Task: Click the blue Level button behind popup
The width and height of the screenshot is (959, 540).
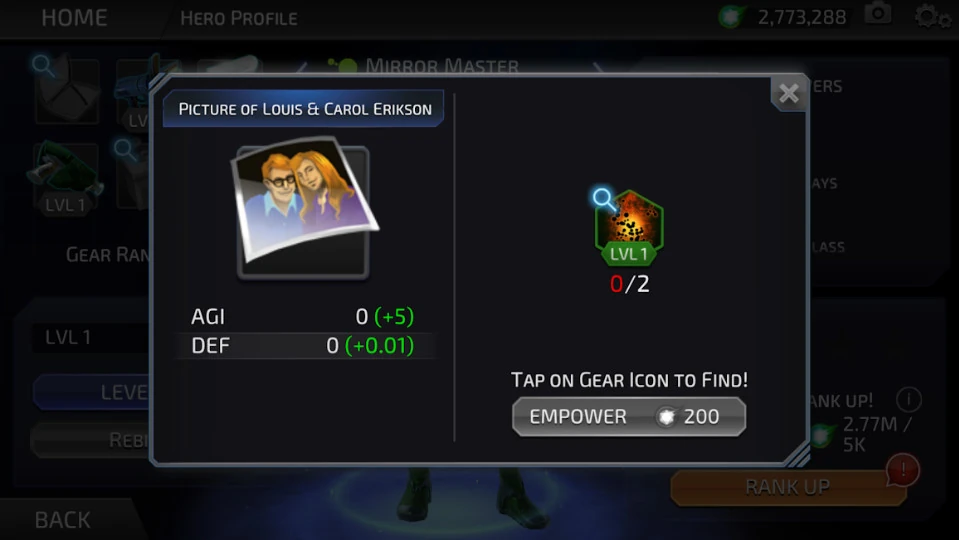Action: [x=92, y=392]
